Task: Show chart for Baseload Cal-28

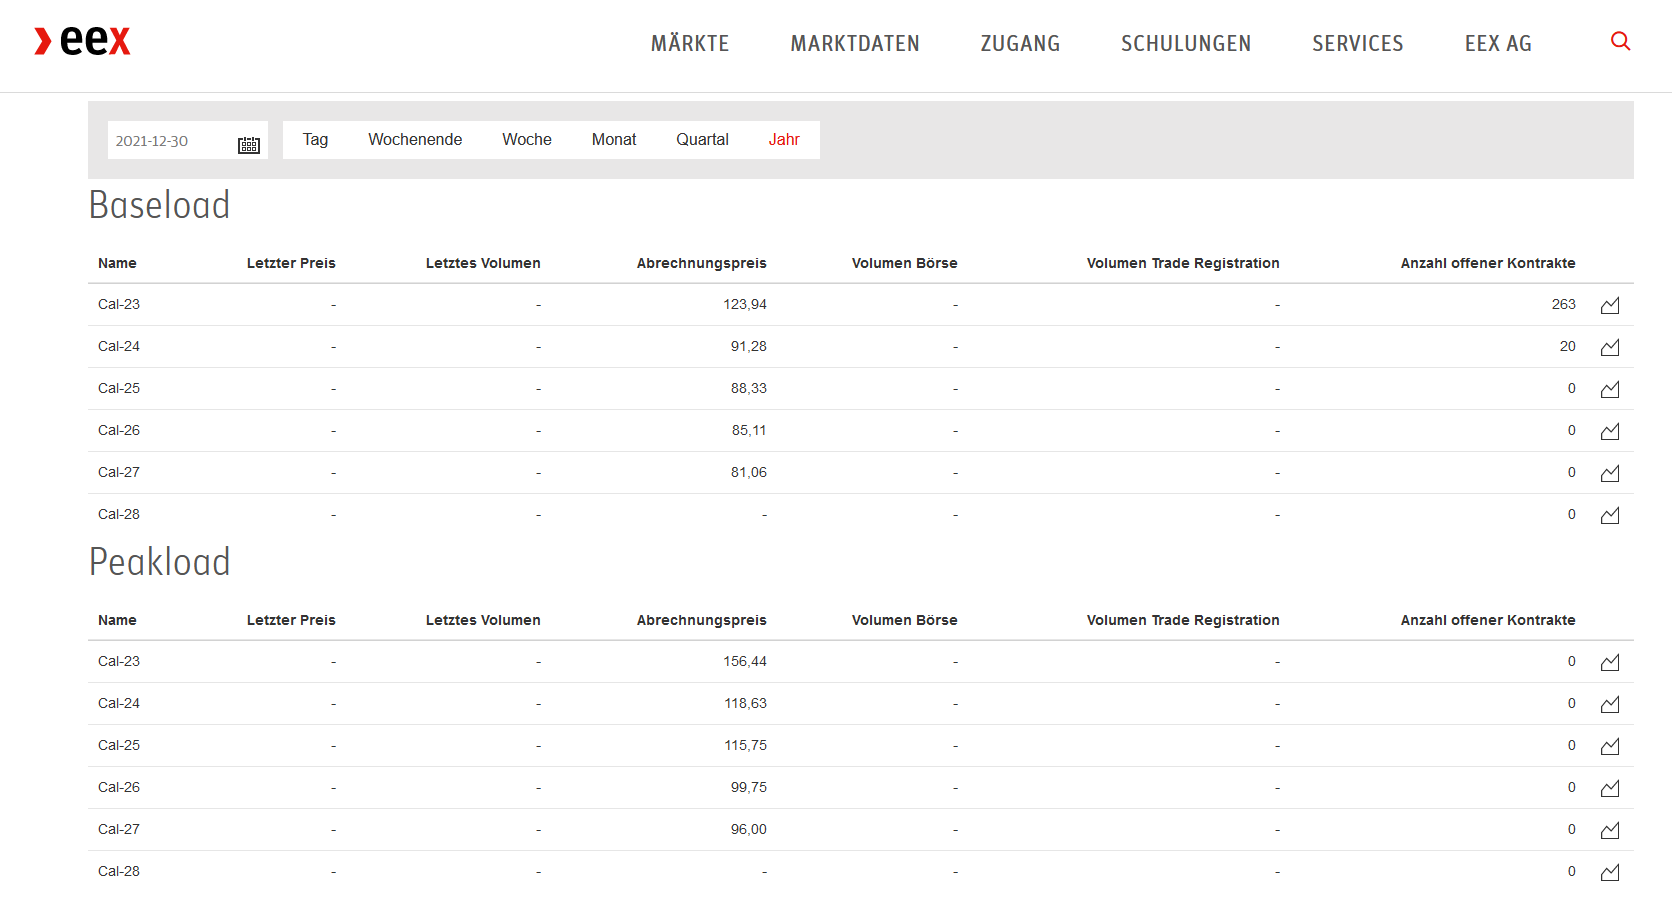Action: point(1610,515)
